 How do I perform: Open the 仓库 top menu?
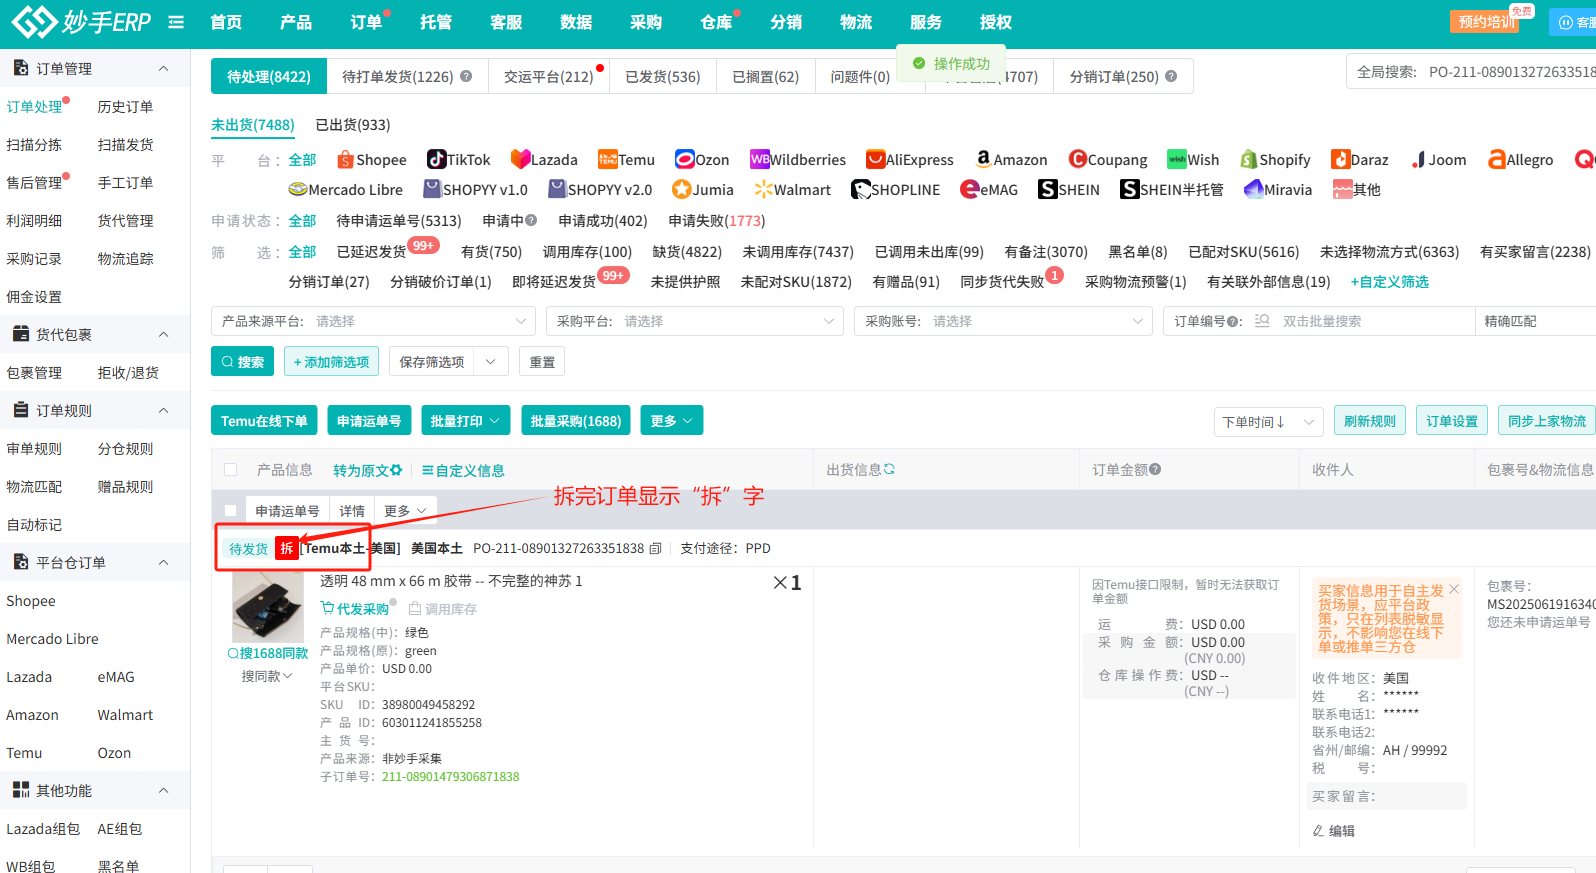tap(716, 22)
